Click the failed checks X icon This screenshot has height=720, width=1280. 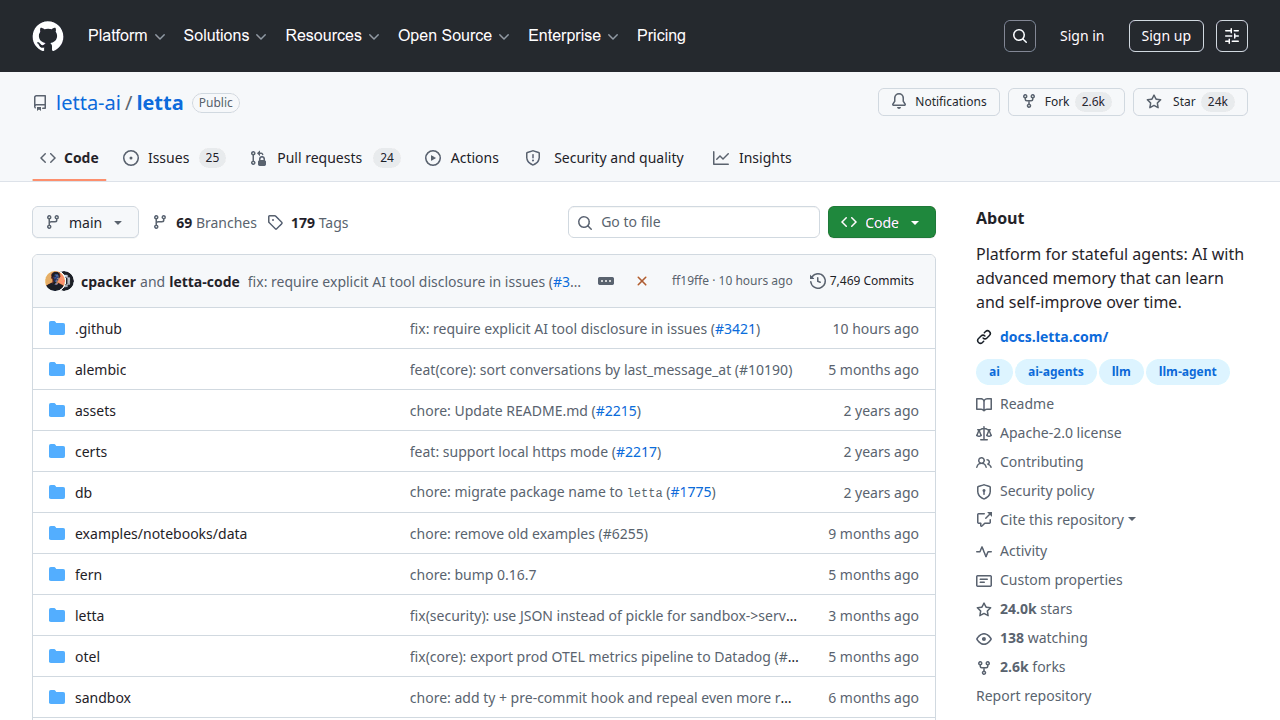pyautogui.click(x=642, y=281)
